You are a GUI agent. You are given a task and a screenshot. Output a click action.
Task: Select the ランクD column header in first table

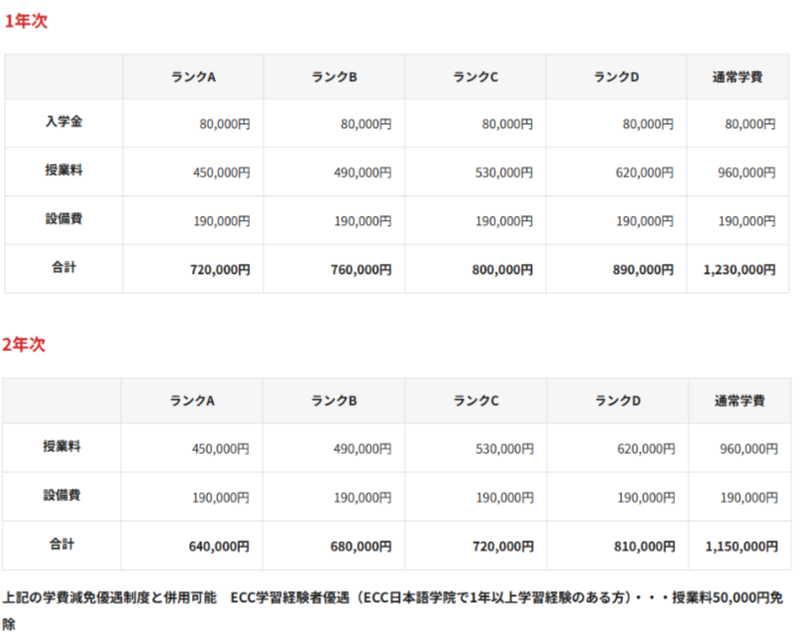click(613, 76)
